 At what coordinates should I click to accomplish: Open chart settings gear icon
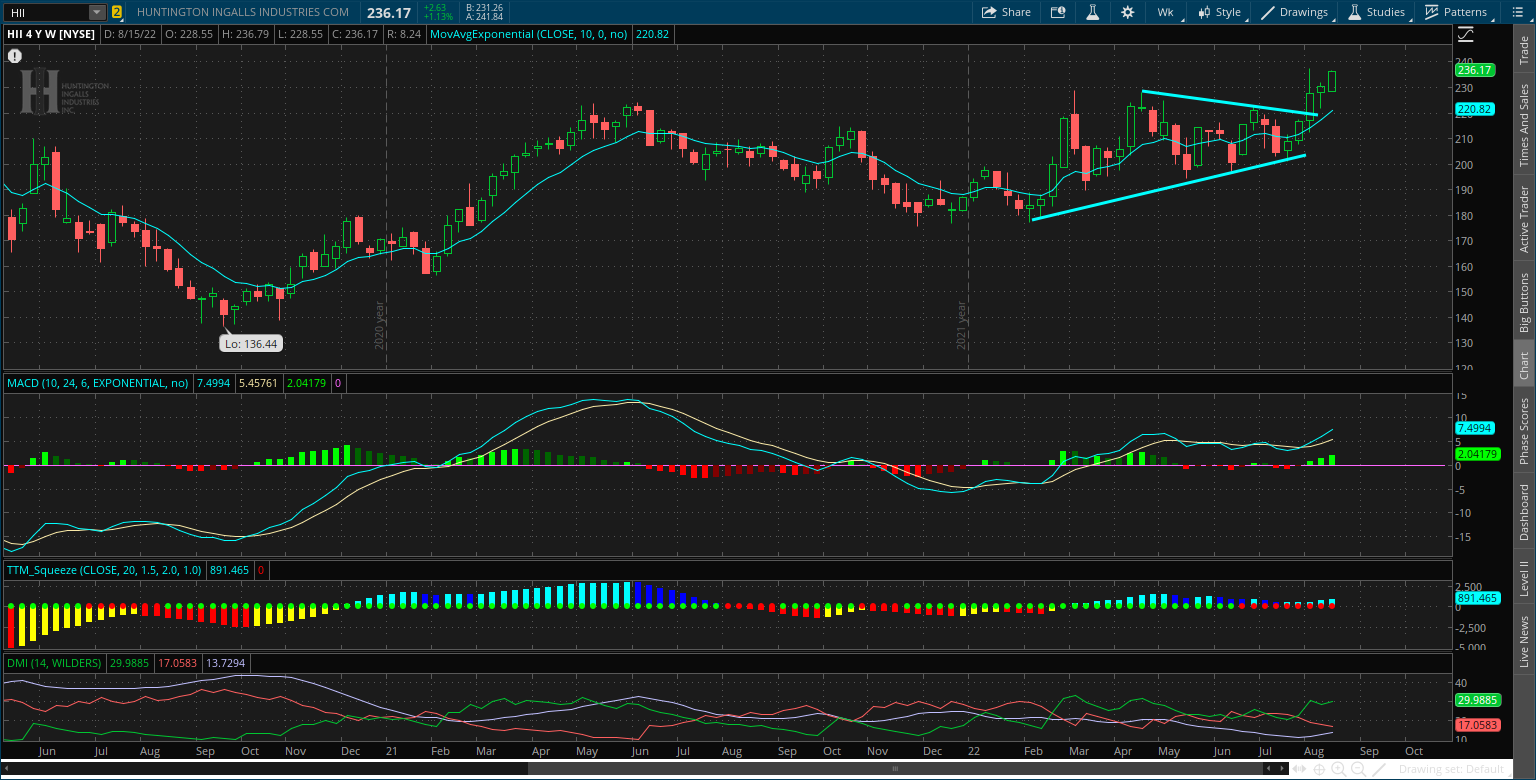[x=1128, y=12]
